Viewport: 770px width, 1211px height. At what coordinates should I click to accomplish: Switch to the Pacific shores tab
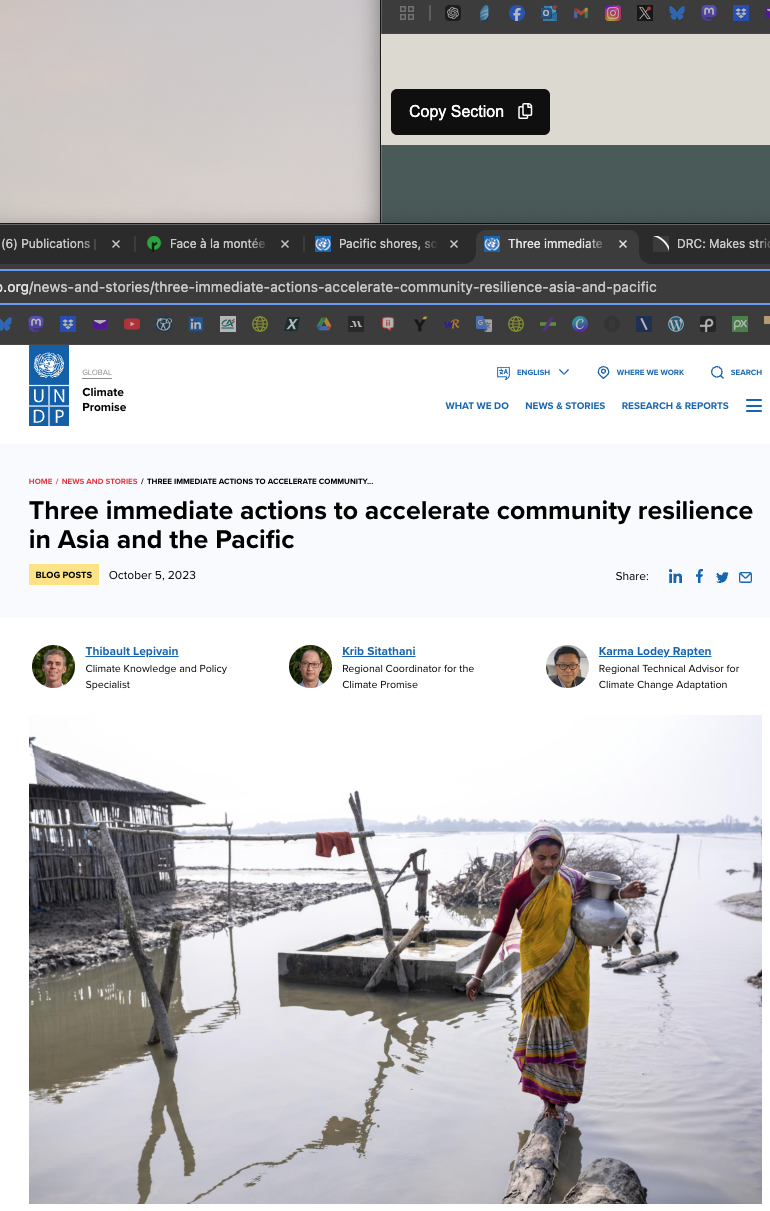[x=385, y=244]
